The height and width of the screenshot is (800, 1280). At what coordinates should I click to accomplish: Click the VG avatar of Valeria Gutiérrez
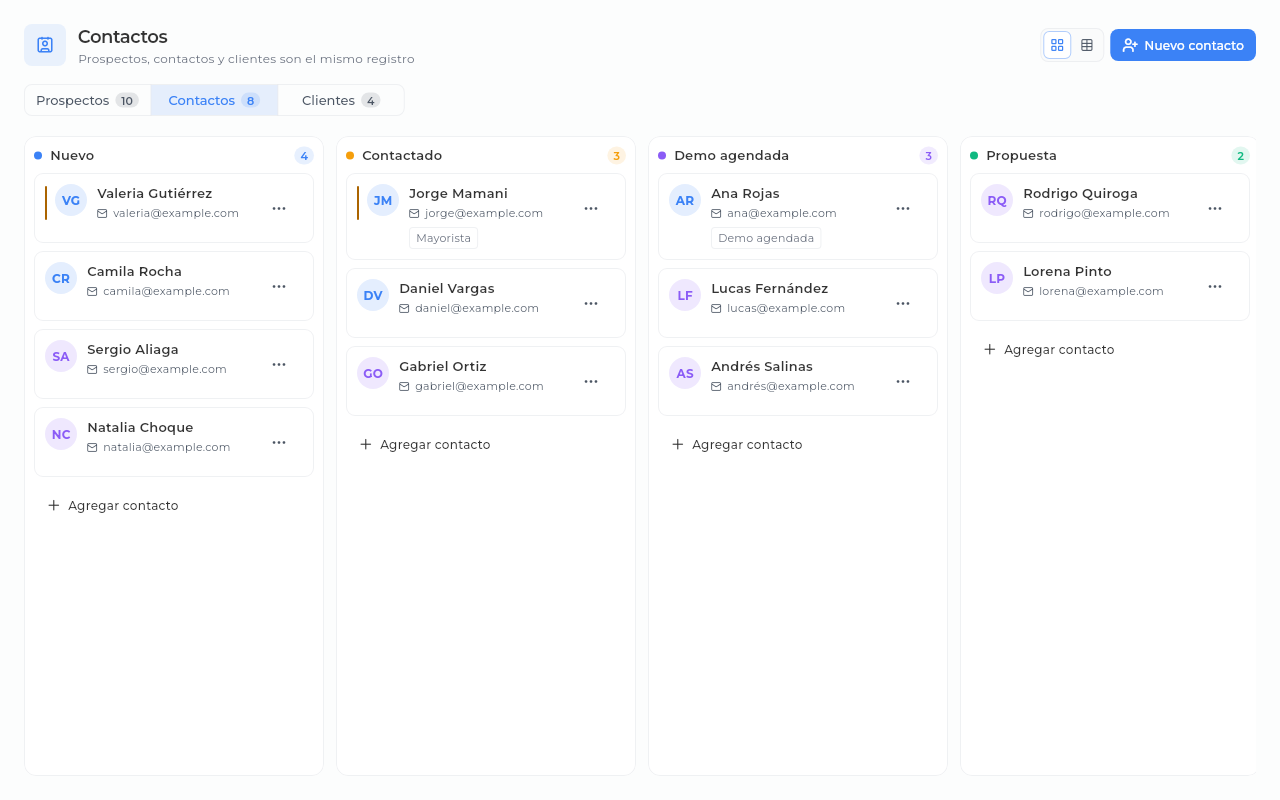tap(71, 200)
